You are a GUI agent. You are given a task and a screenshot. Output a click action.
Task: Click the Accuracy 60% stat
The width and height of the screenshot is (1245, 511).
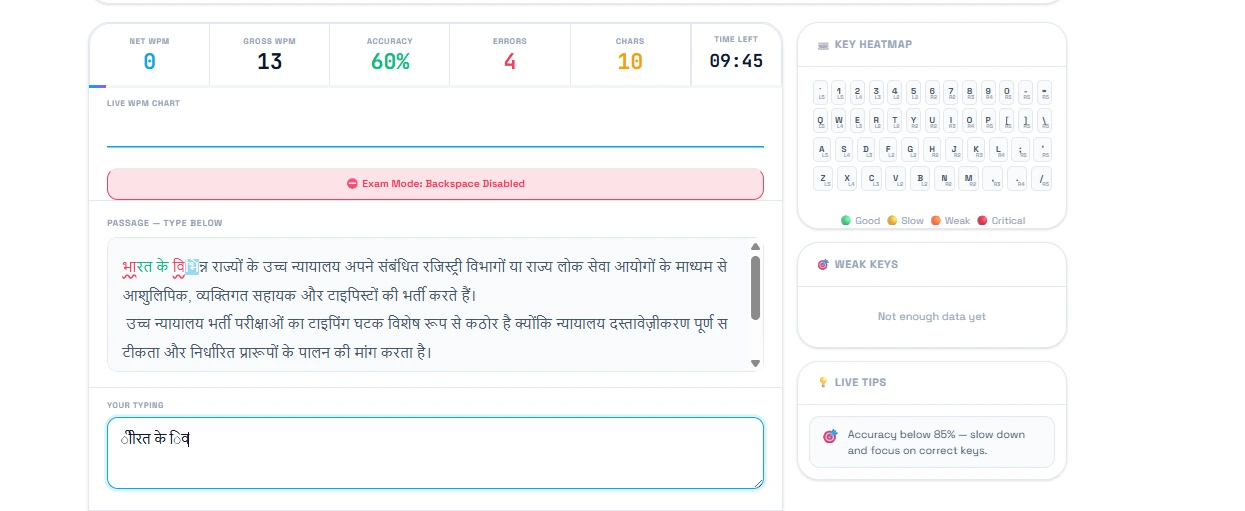pos(390,55)
